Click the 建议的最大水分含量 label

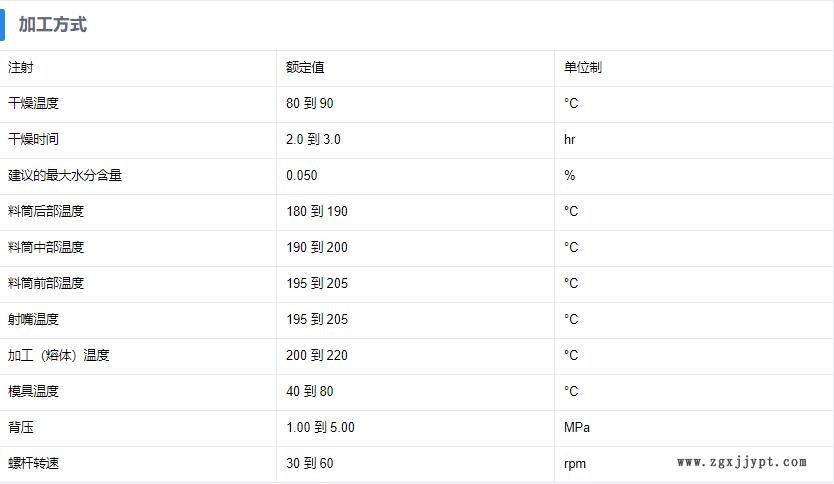(x=65, y=176)
